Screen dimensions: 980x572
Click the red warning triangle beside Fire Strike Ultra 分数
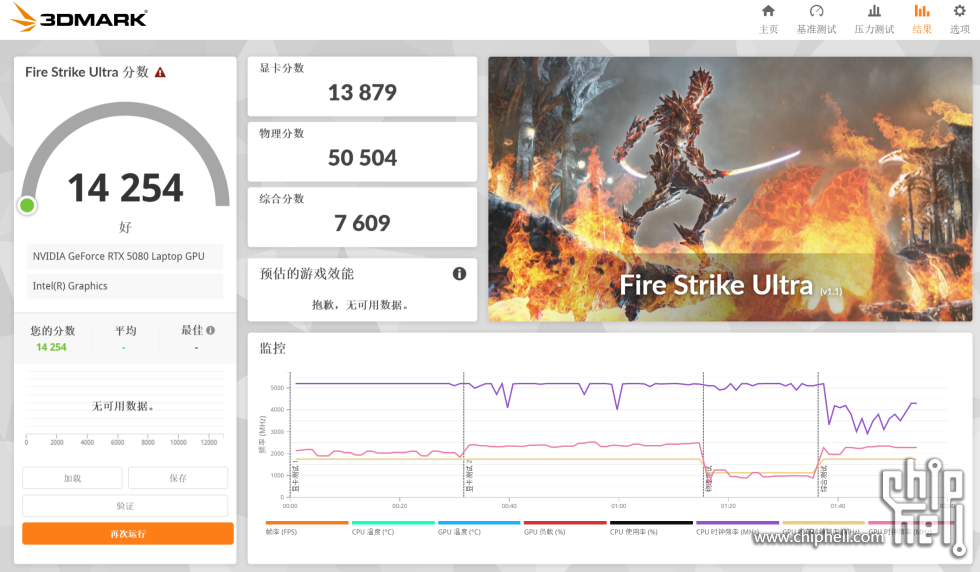tap(161, 73)
